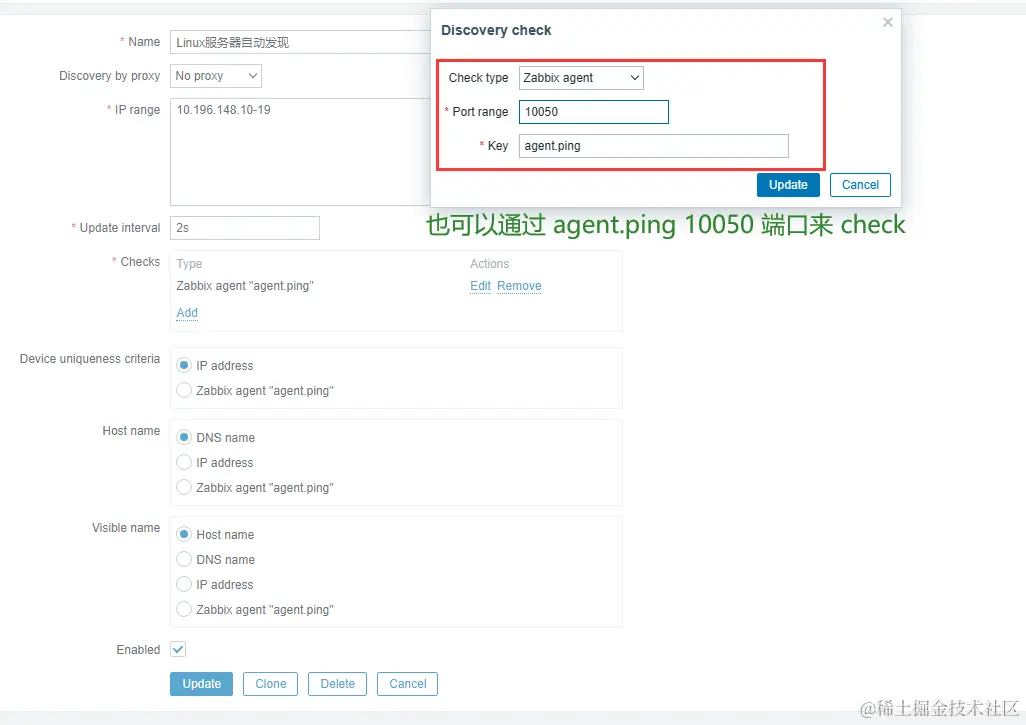Viewport: 1026px width, 725px height.
Task: Click the bottom Cancel button
Action: [x=408, y=684]
